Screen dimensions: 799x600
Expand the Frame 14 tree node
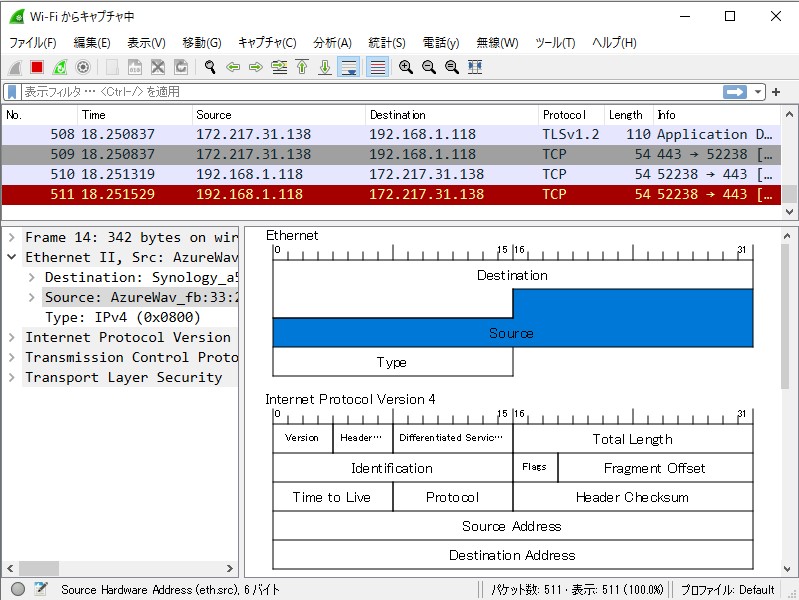coord(12,238)
